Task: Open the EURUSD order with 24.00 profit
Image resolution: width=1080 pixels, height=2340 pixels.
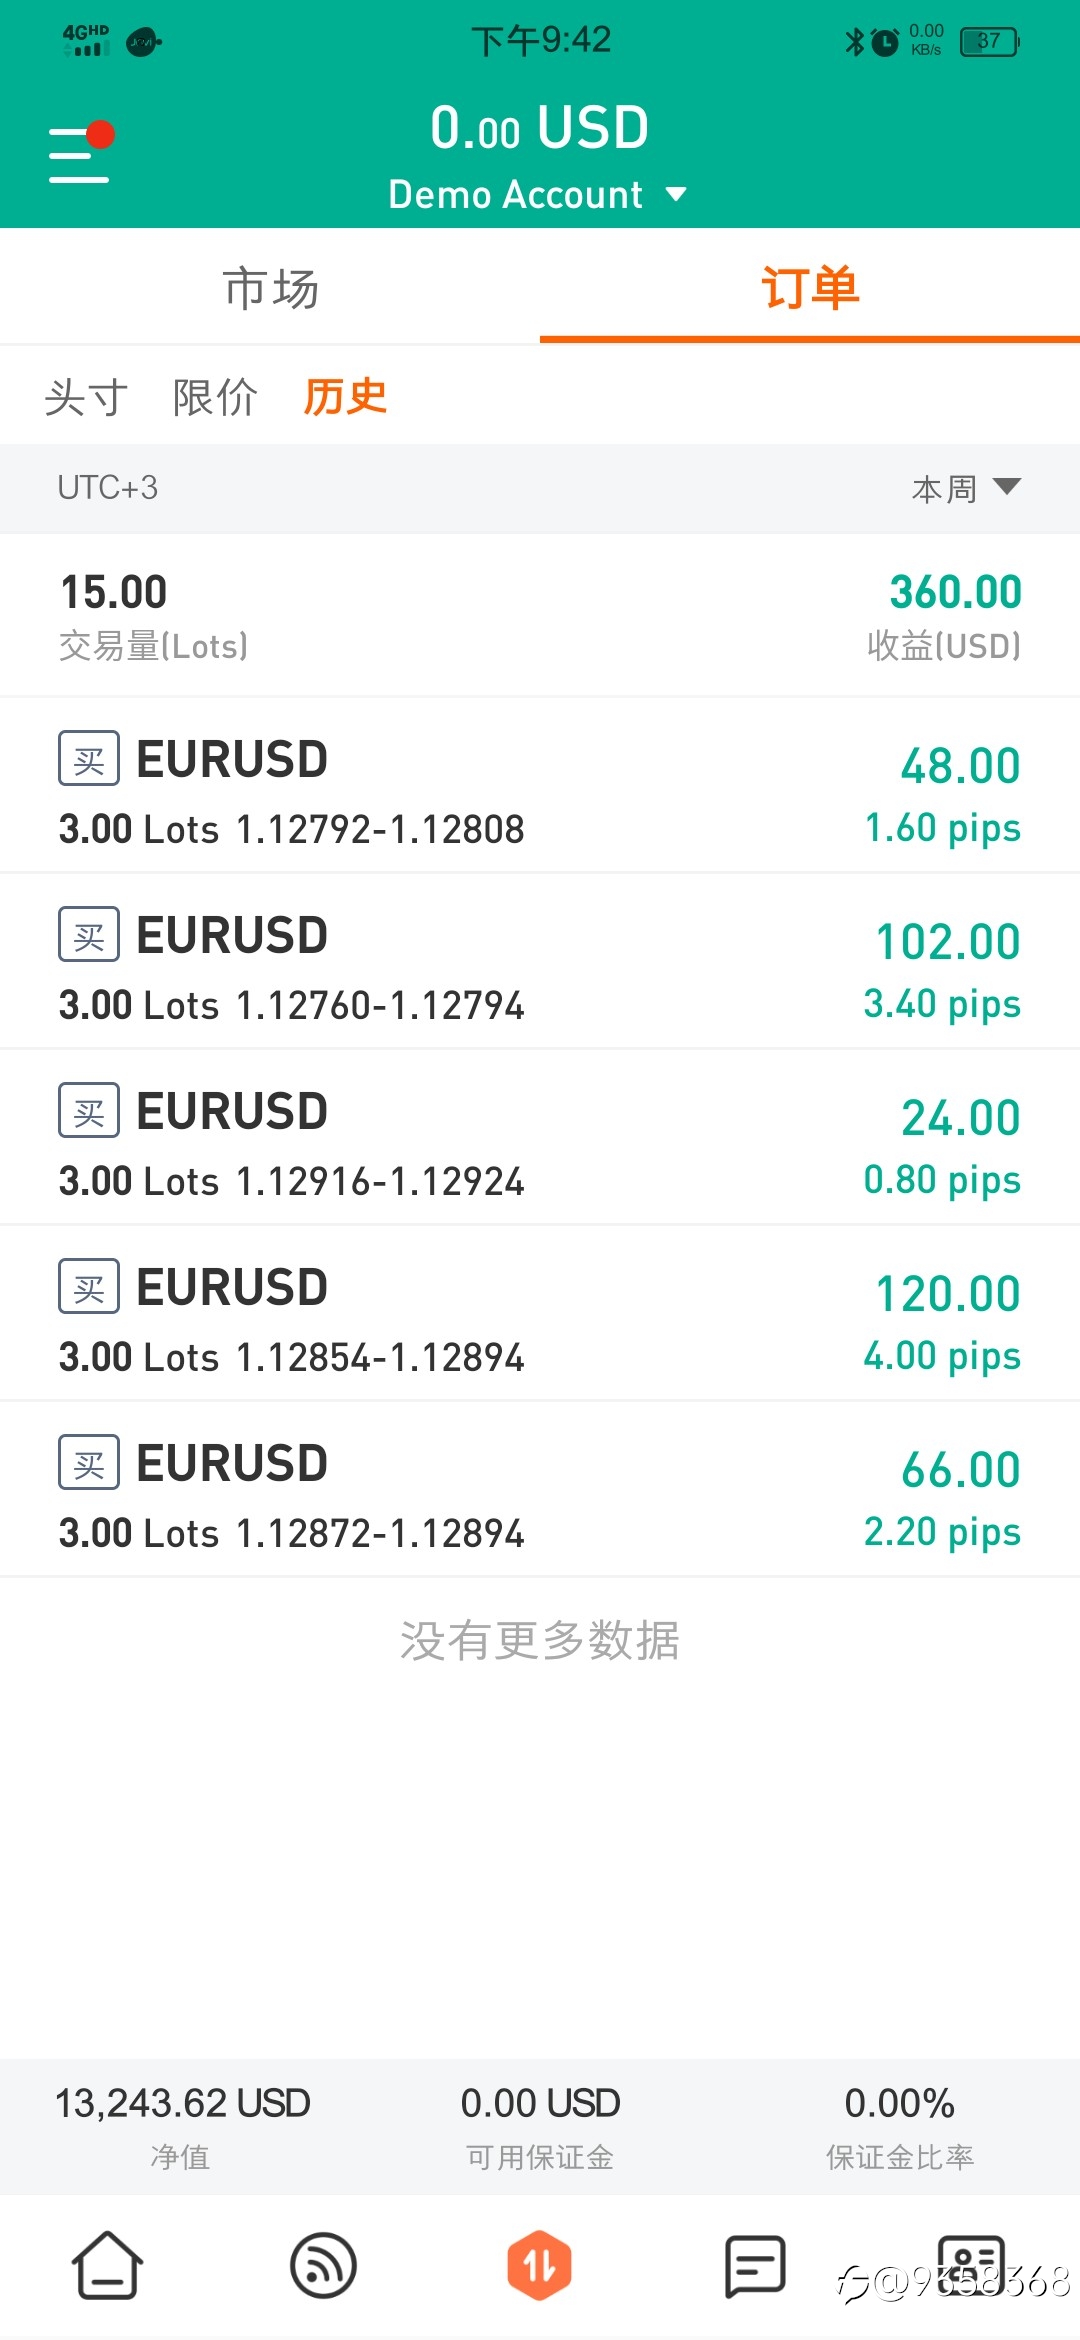Action: (540, 1138)
